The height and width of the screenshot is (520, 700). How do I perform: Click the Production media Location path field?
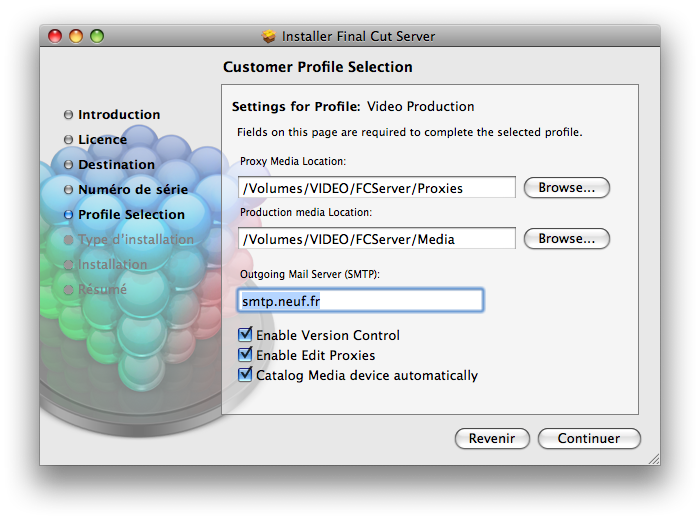point(377,238)
